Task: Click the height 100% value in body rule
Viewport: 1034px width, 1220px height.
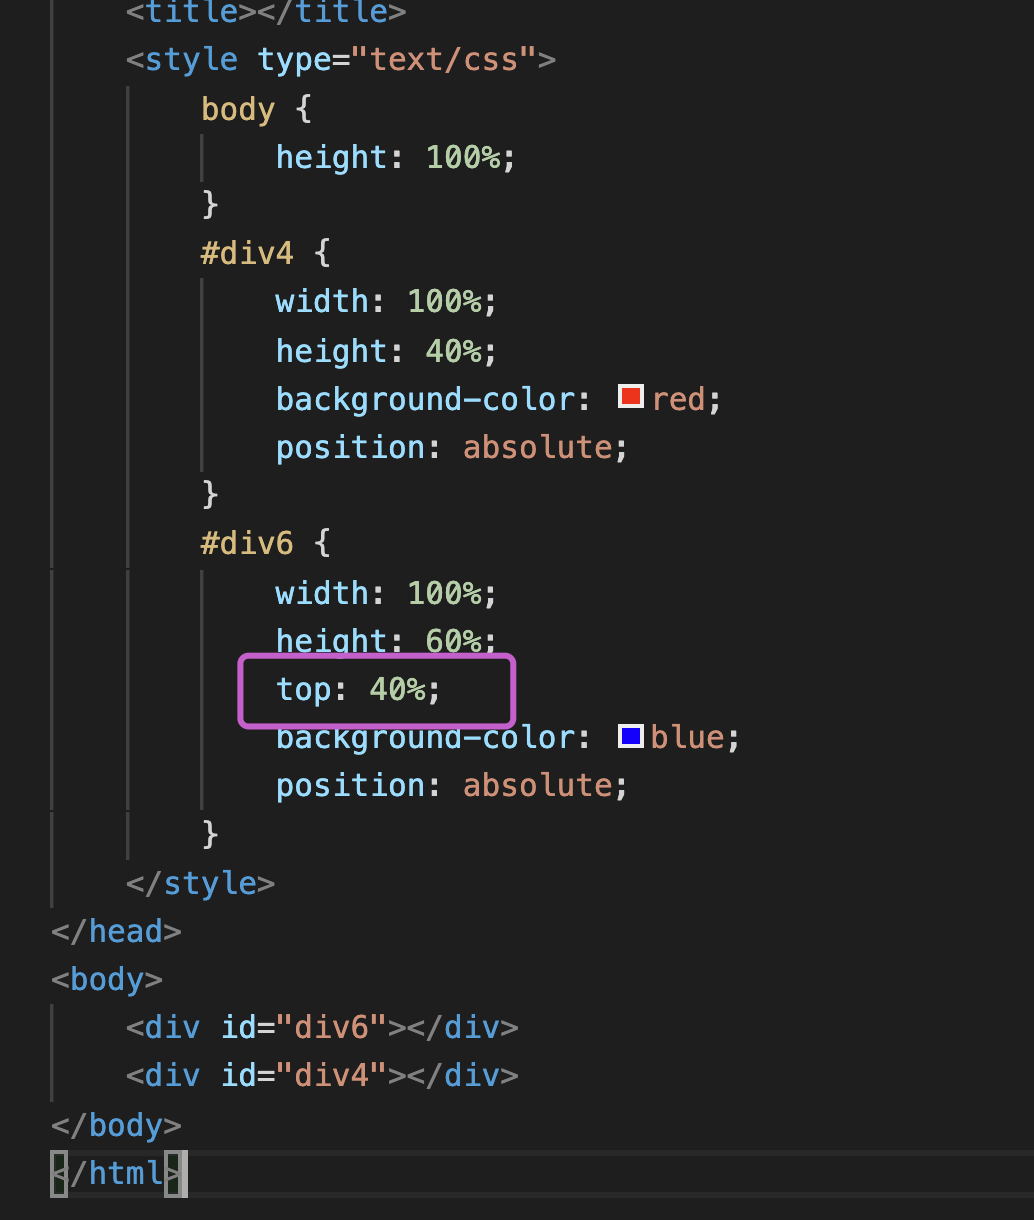Action: pos(463,157)
